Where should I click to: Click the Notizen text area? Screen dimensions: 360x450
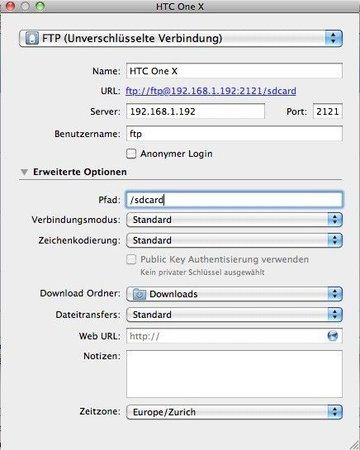pos(234,374)
